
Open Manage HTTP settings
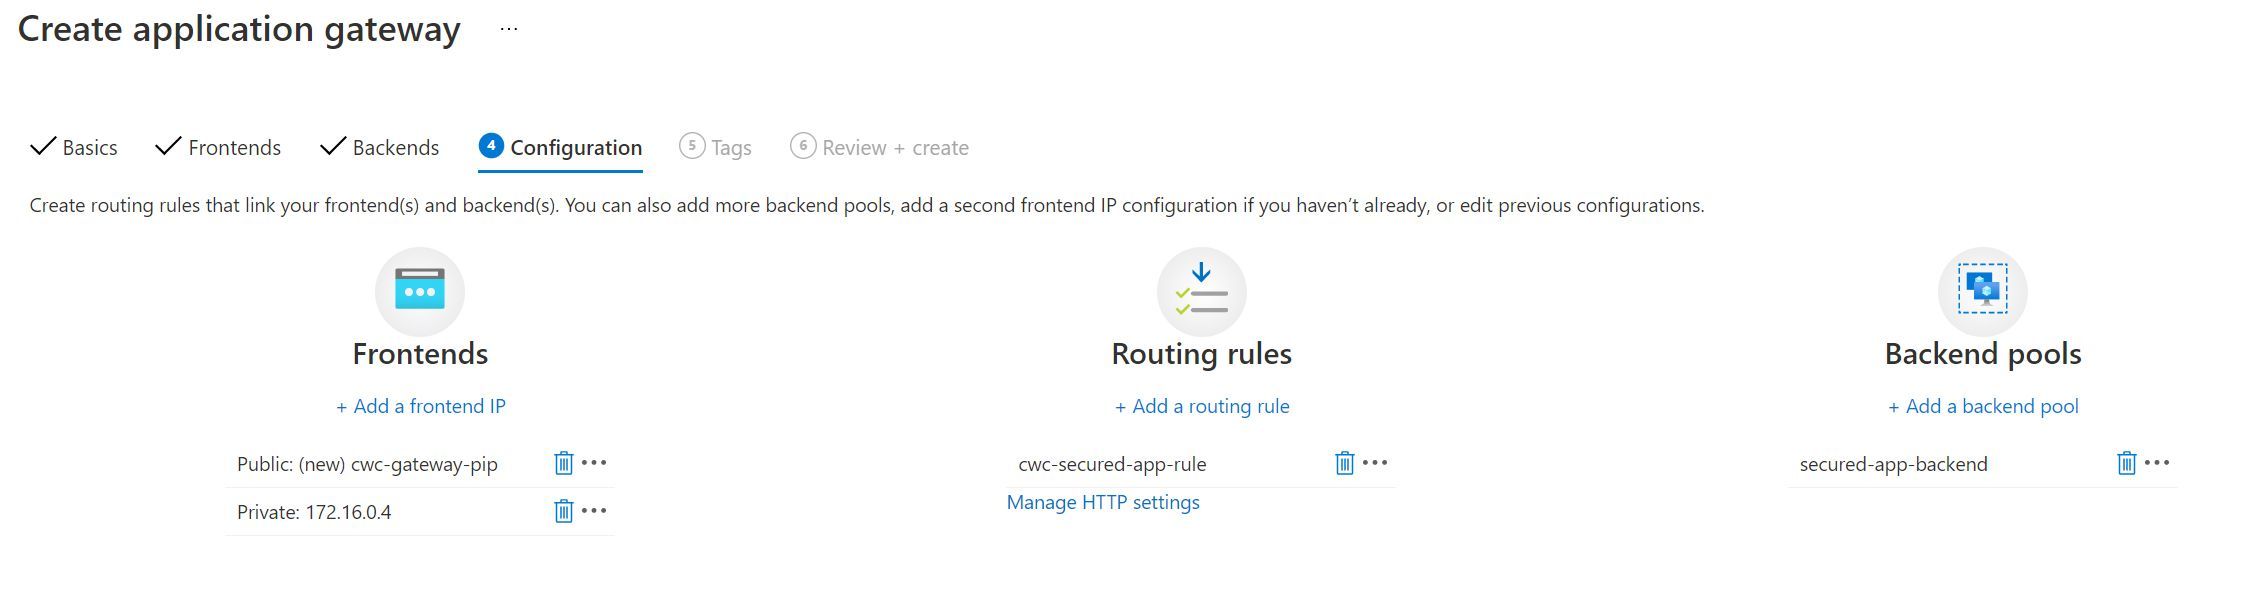[1102, 502]
